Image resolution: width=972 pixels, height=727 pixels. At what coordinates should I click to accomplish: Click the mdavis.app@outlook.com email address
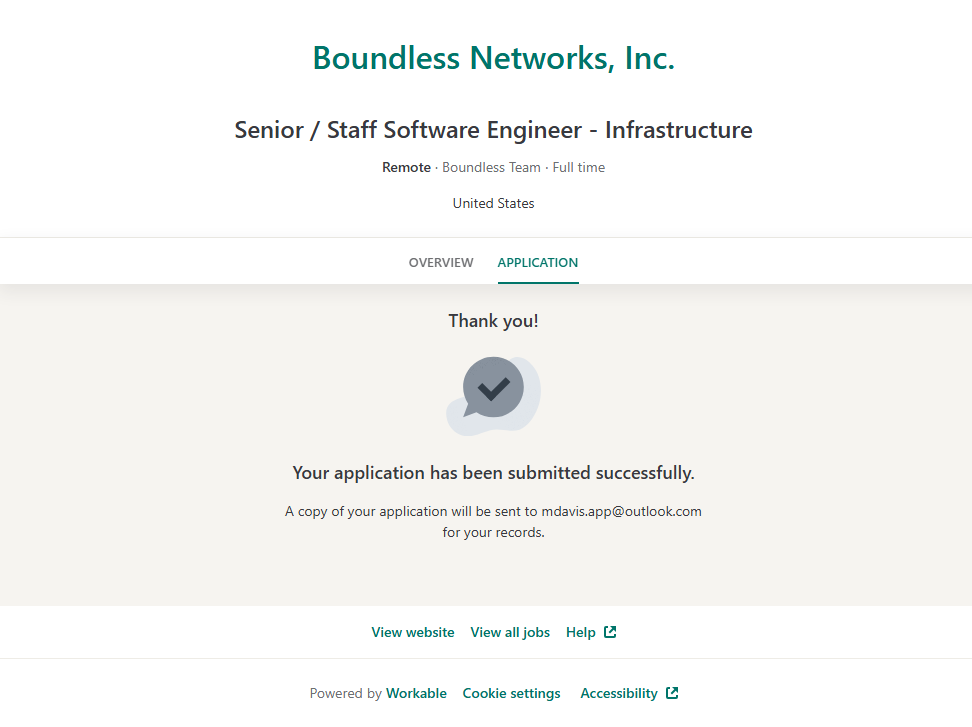[x=621, y=511]
